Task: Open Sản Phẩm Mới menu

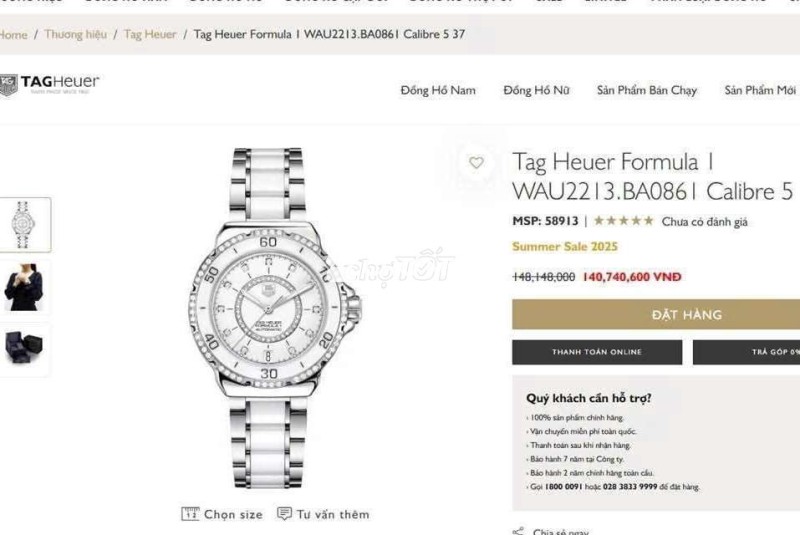Action: click(760, 90)
